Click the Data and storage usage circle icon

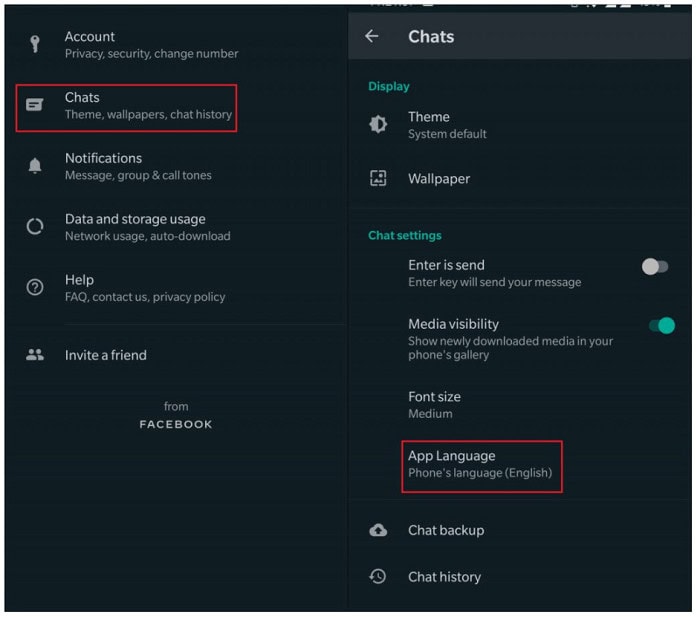coord(35,227)
